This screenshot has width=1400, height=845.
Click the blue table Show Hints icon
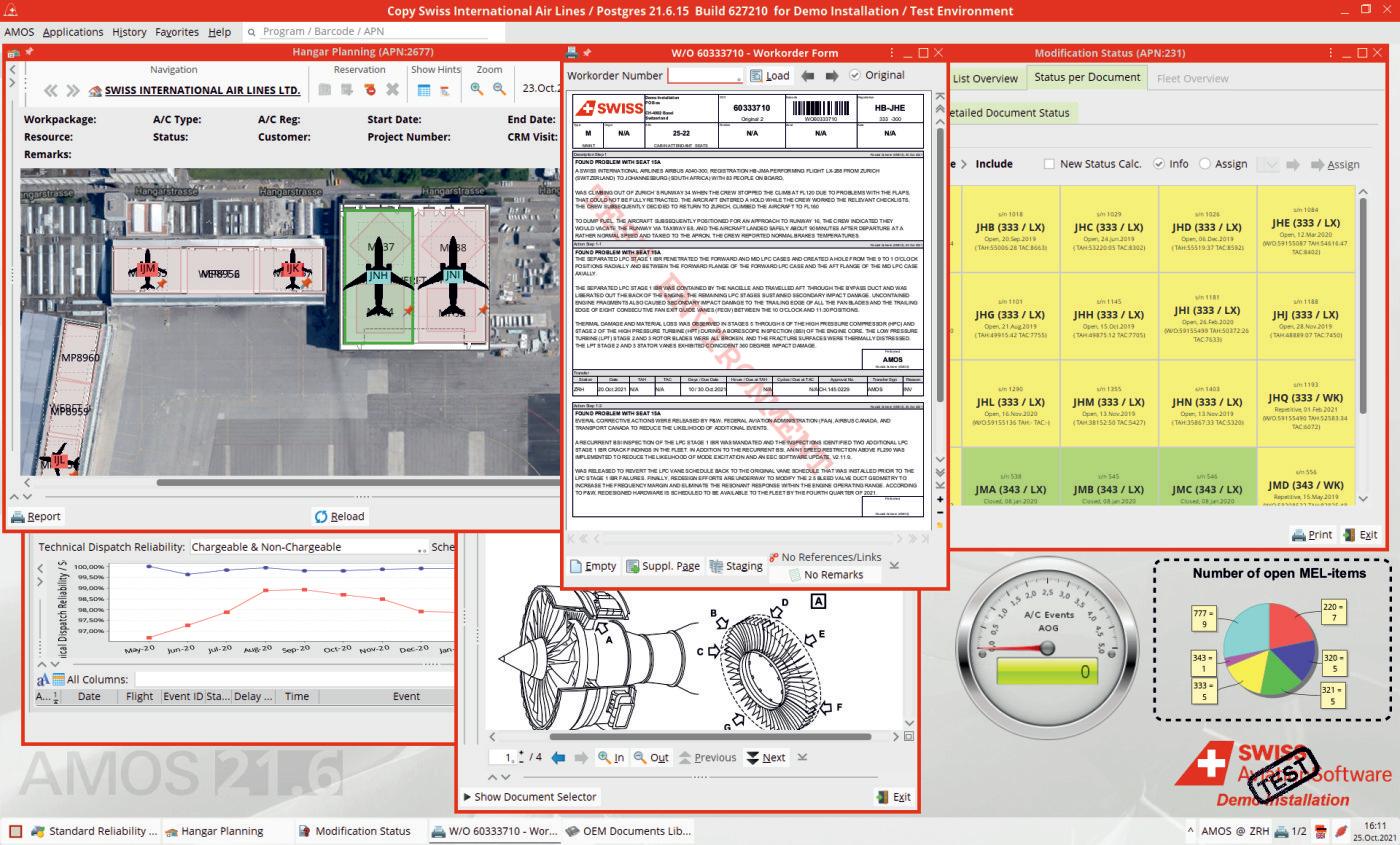tap(424, 89)
